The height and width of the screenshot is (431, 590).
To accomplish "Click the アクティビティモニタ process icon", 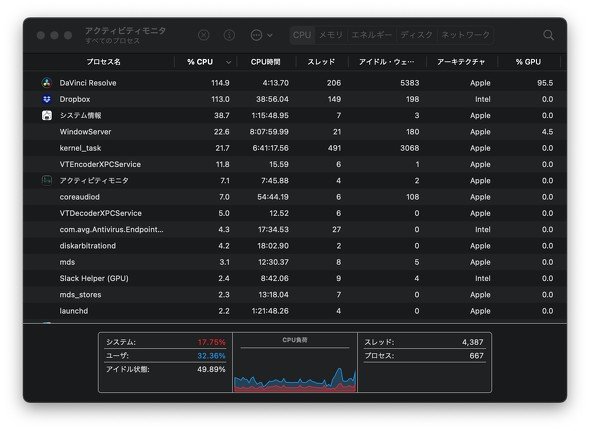I will pyautogui.click(x=47, y=180).
